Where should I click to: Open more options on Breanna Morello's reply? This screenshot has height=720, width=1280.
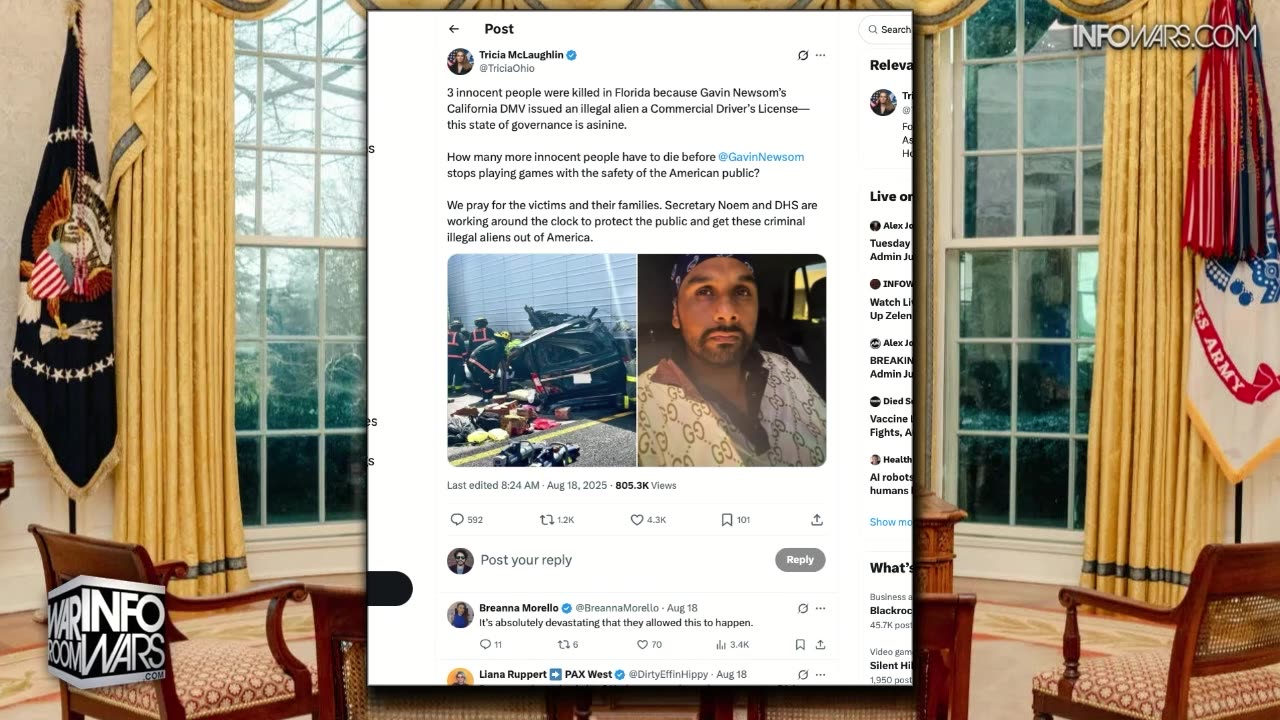820,608
